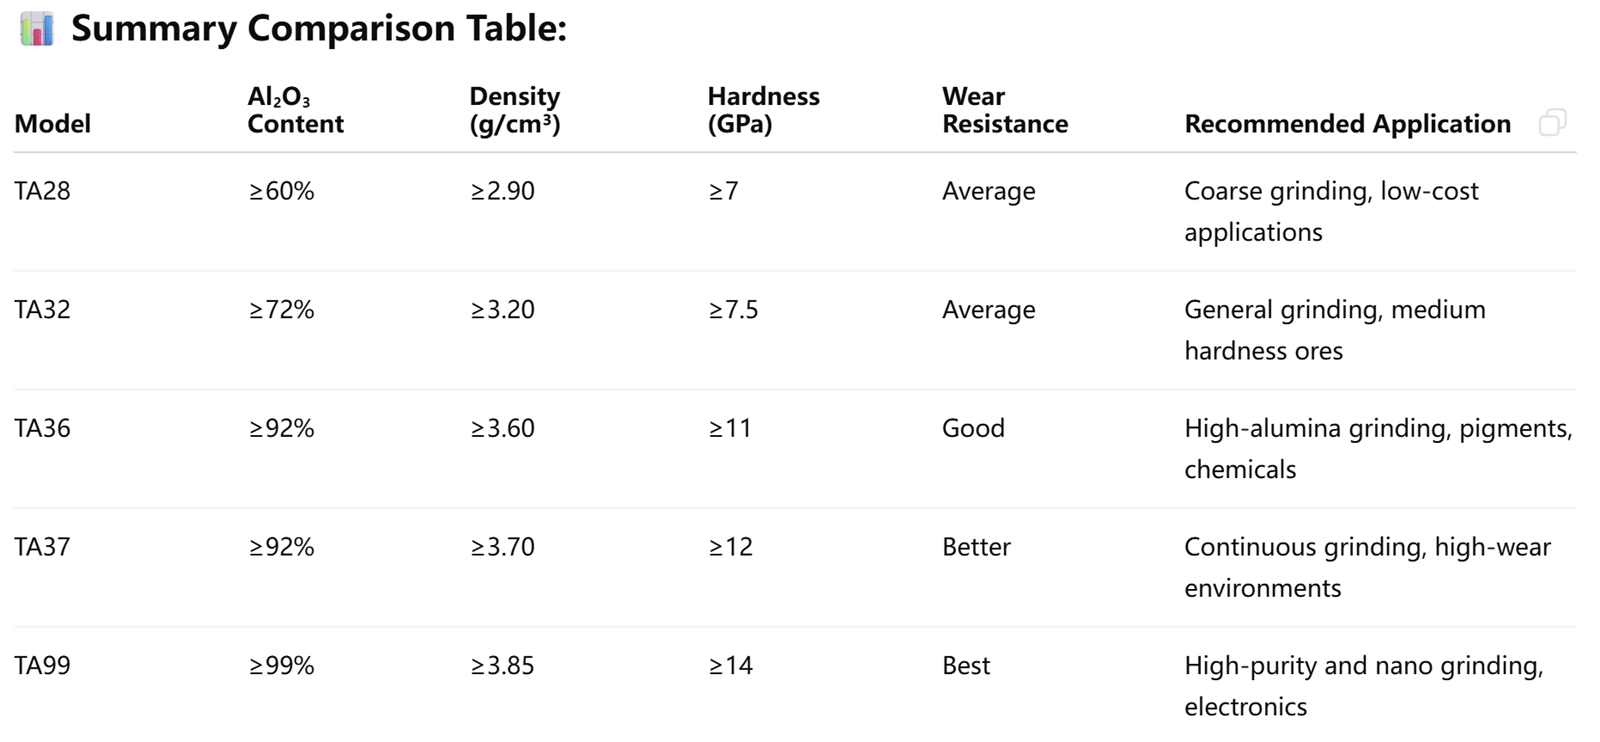
Task: Select the TA99 model cell
Action: (x=42, y=666)
